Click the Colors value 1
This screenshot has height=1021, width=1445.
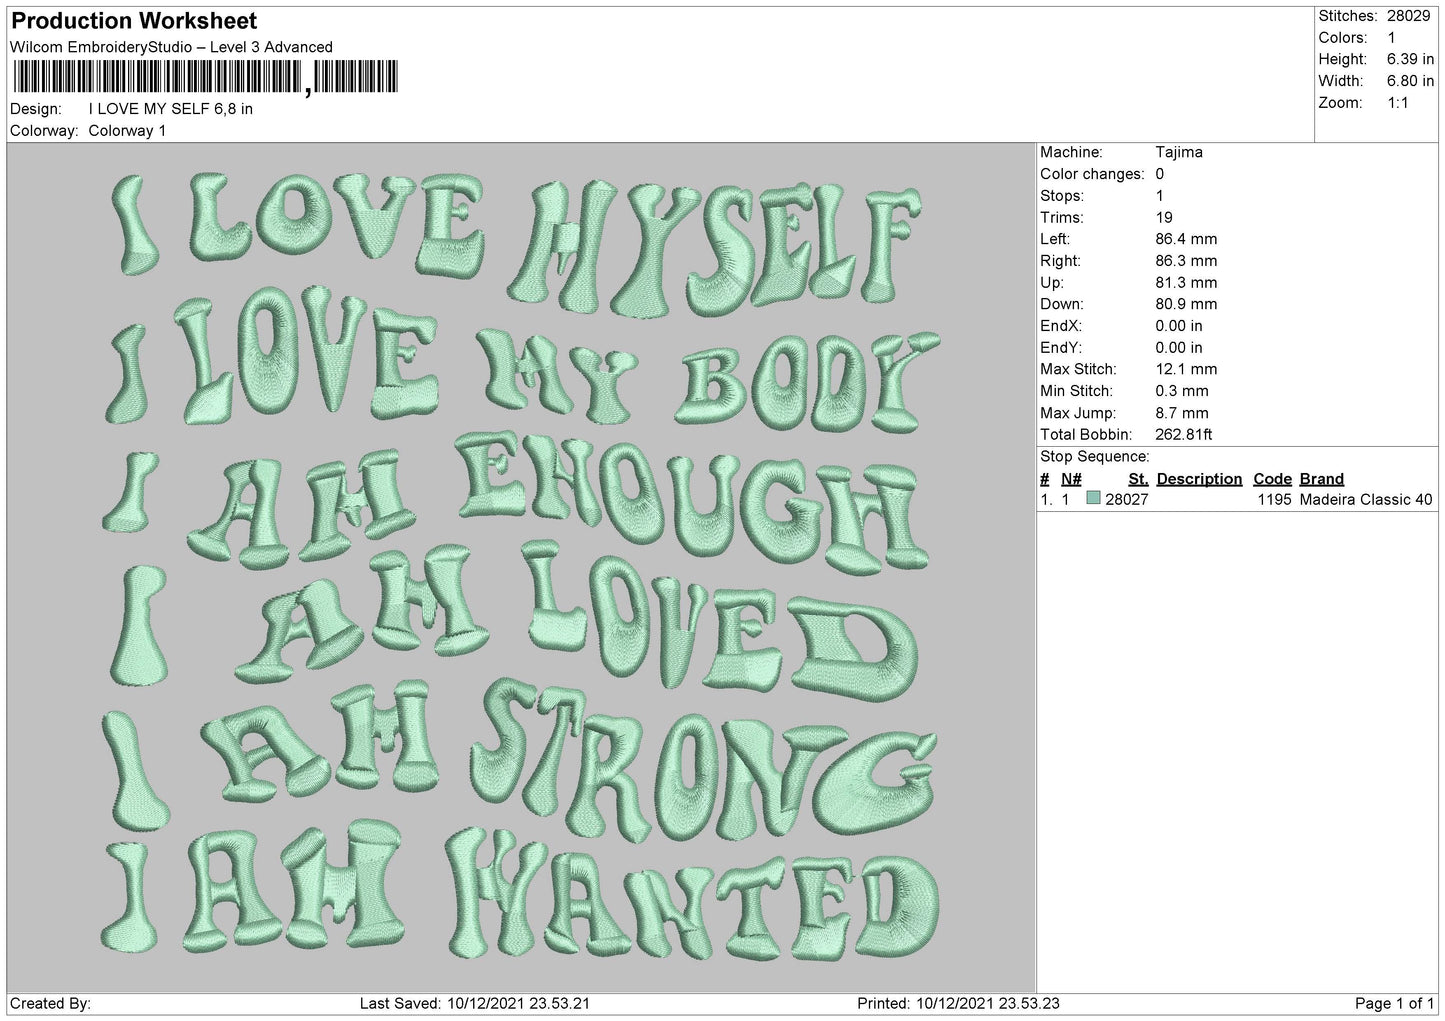1392,37
